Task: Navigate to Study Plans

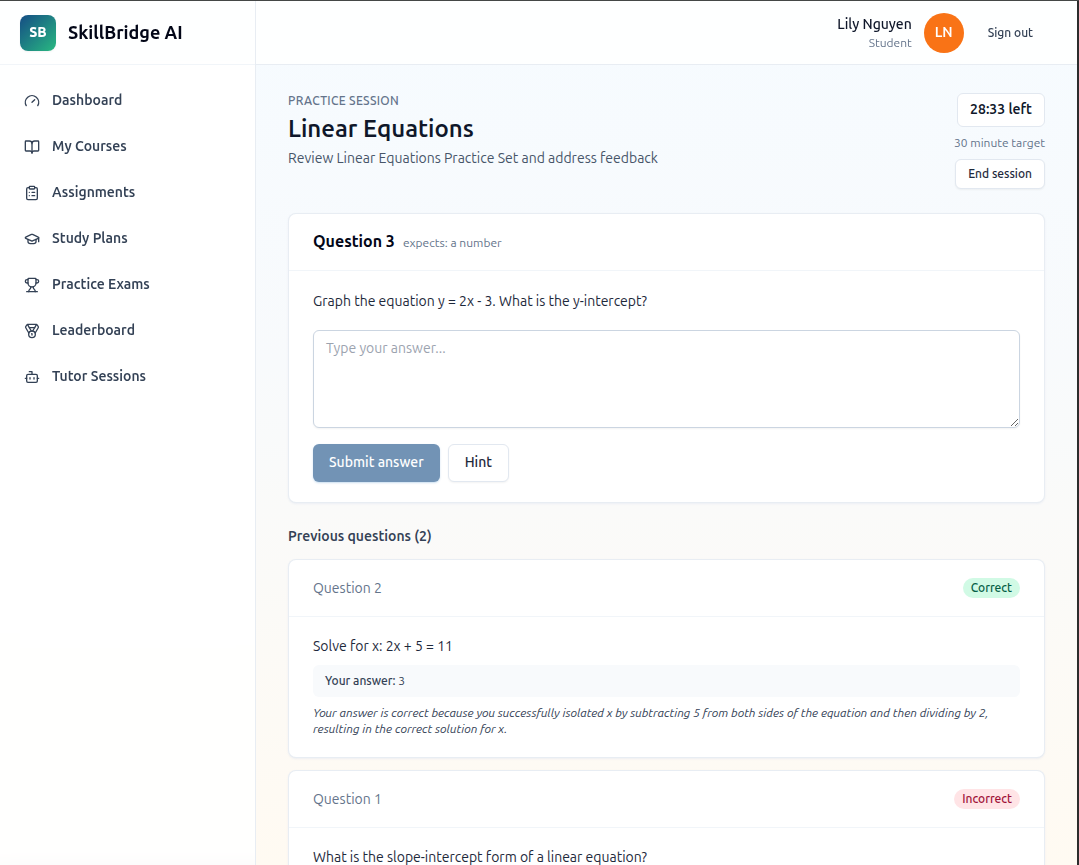Action: coord(89,239)
